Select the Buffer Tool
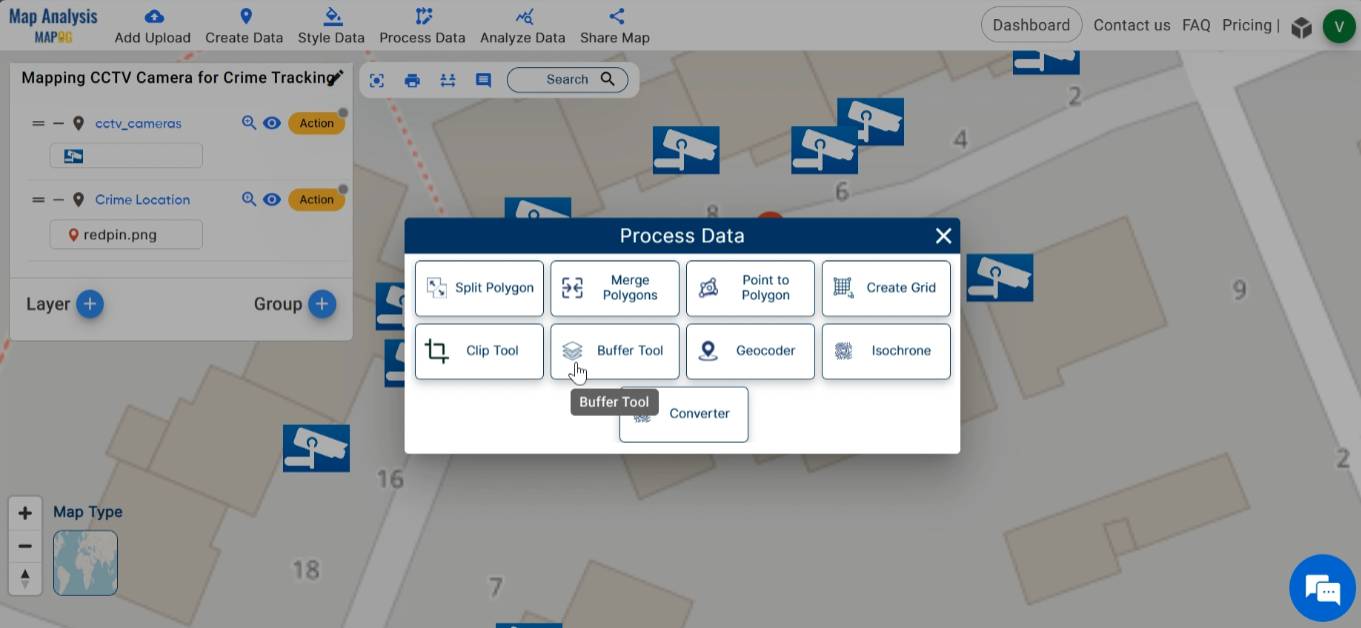 click(x=615, y=351)
